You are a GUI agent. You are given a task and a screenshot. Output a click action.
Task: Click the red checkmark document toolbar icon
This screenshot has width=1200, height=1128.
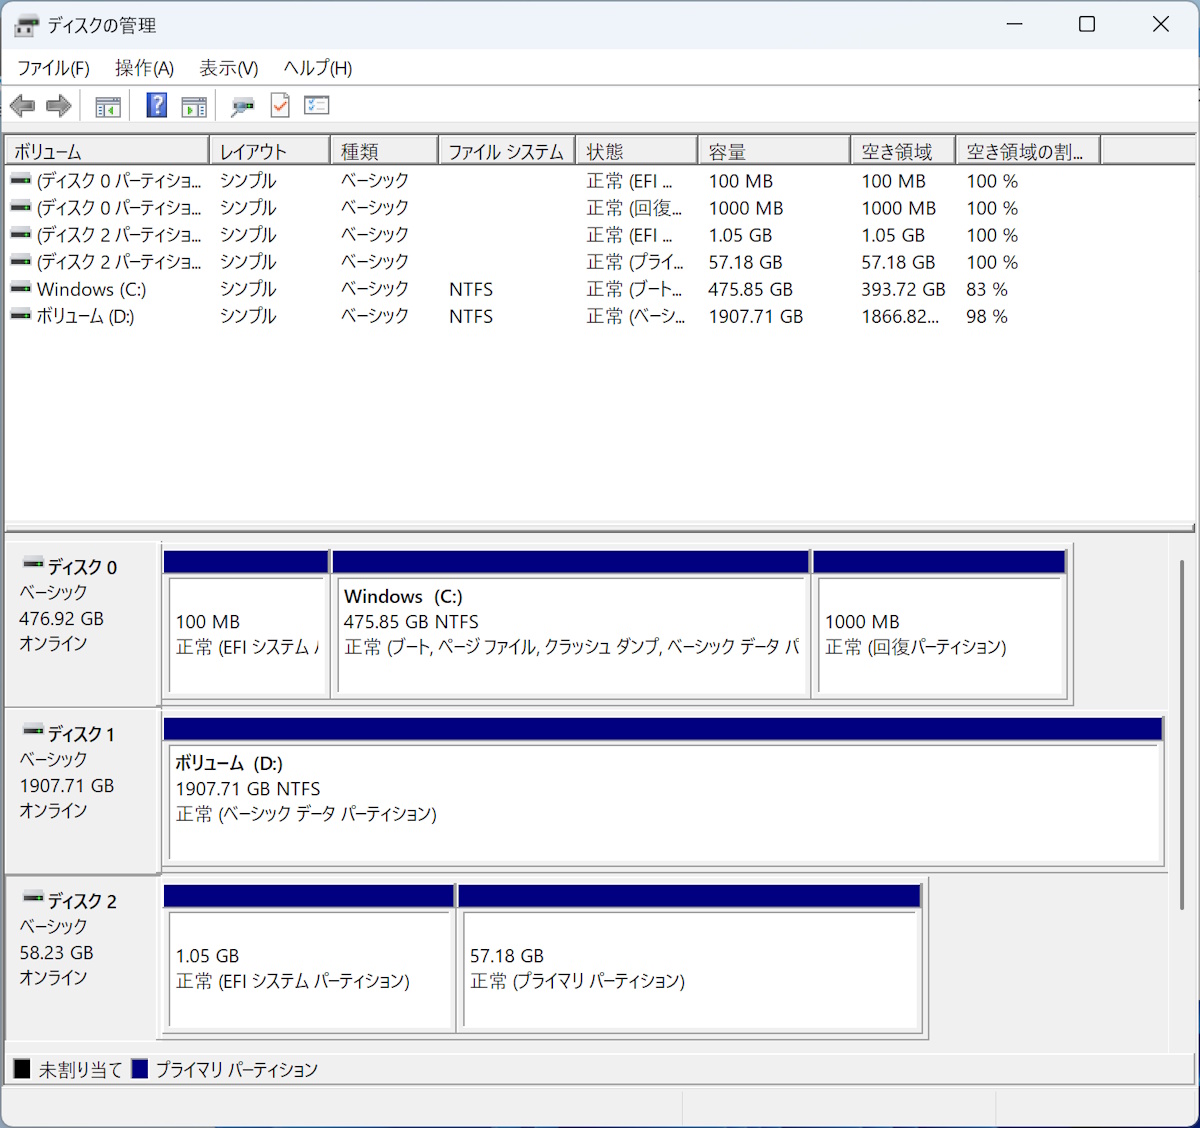point(280,105)
